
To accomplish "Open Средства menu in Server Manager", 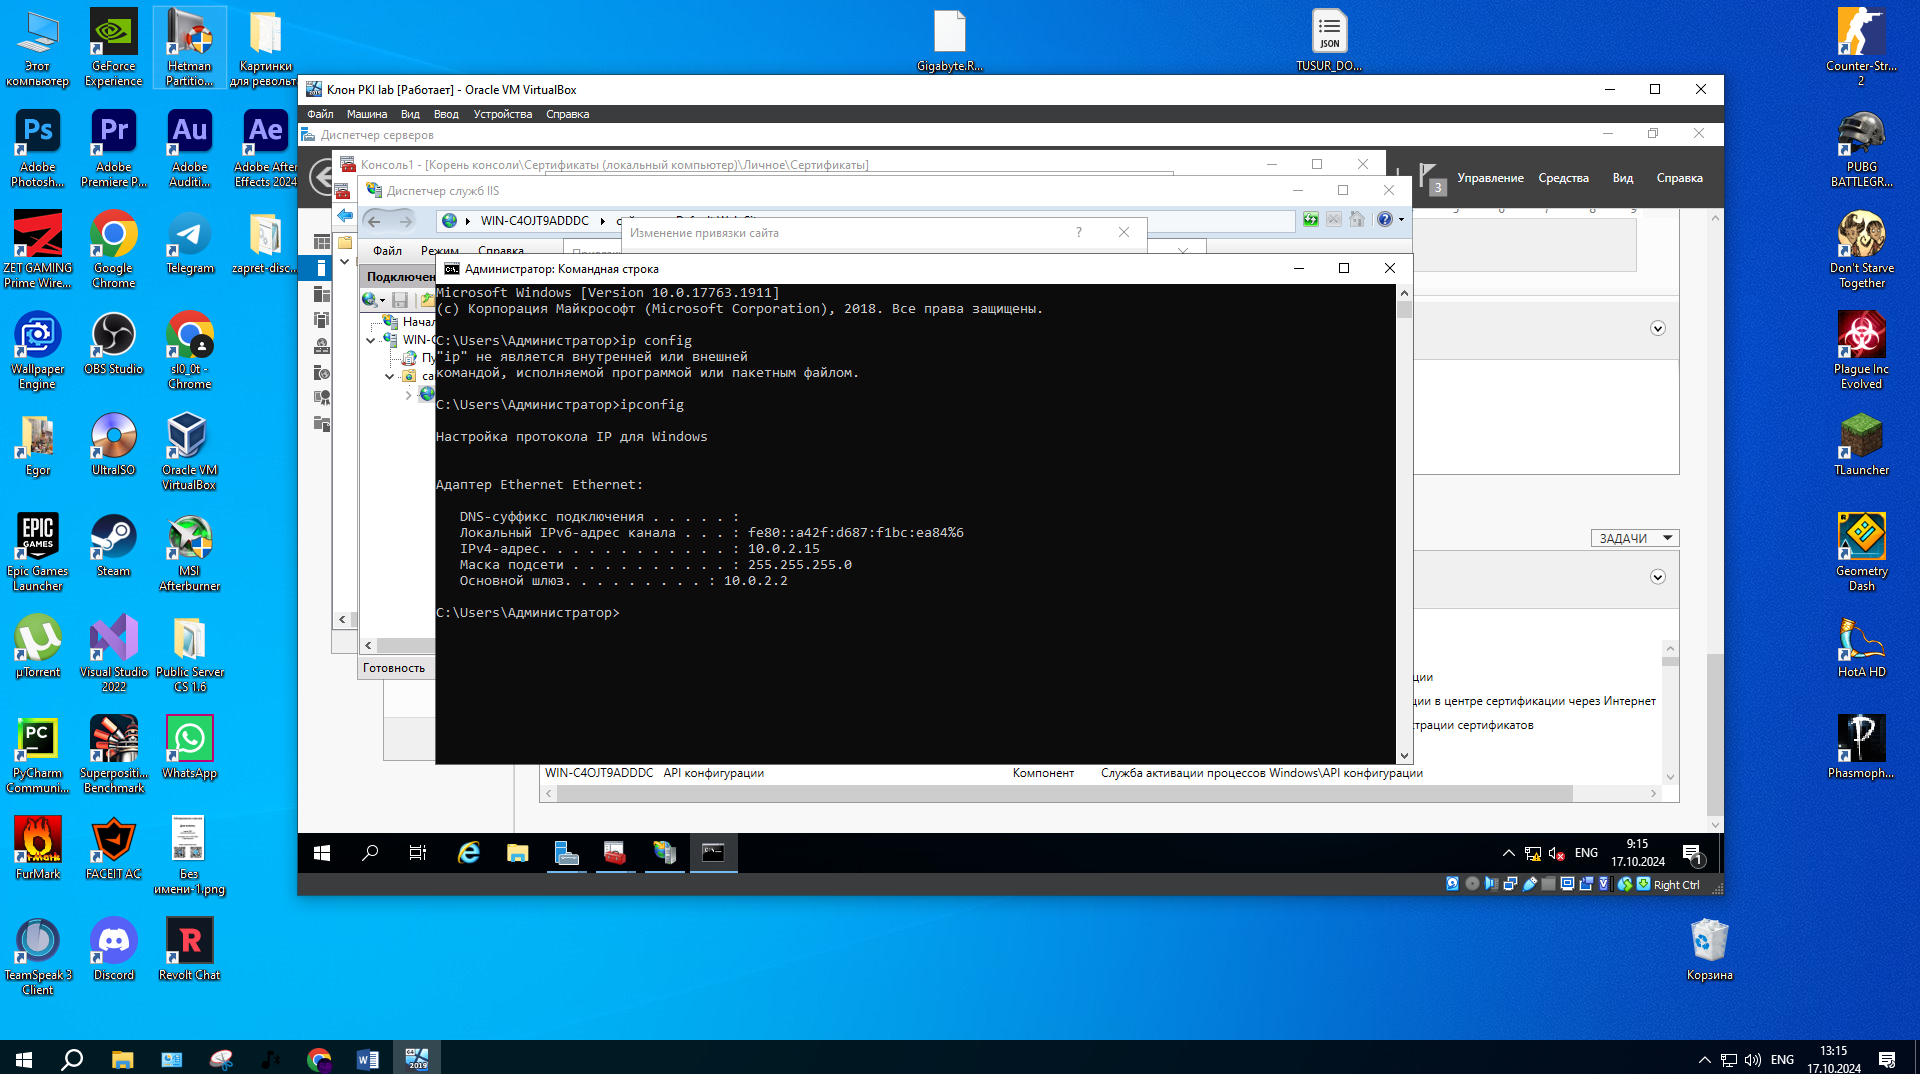I will coord(1563,178).
